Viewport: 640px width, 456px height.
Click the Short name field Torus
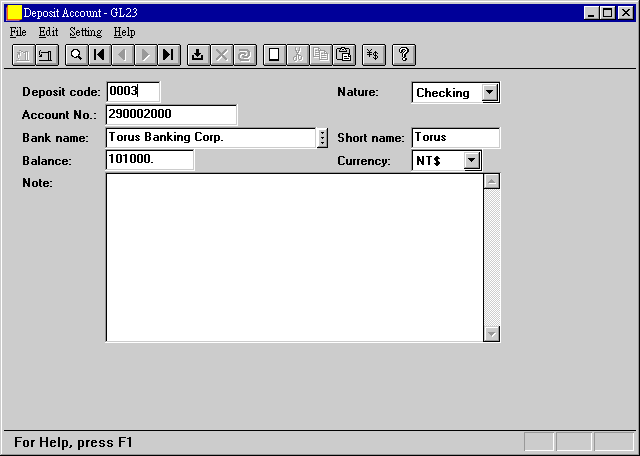pos(456,138)
